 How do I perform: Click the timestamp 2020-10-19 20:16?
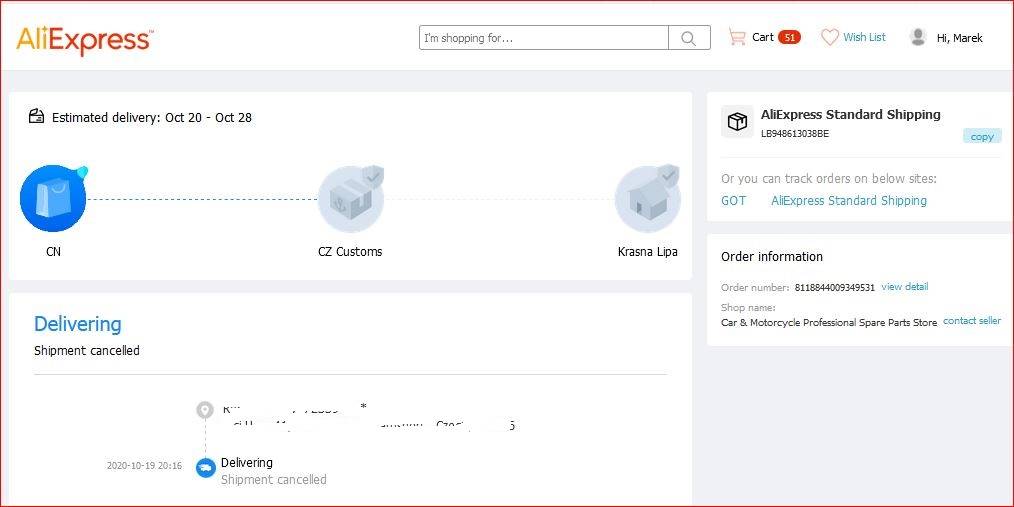144,466
